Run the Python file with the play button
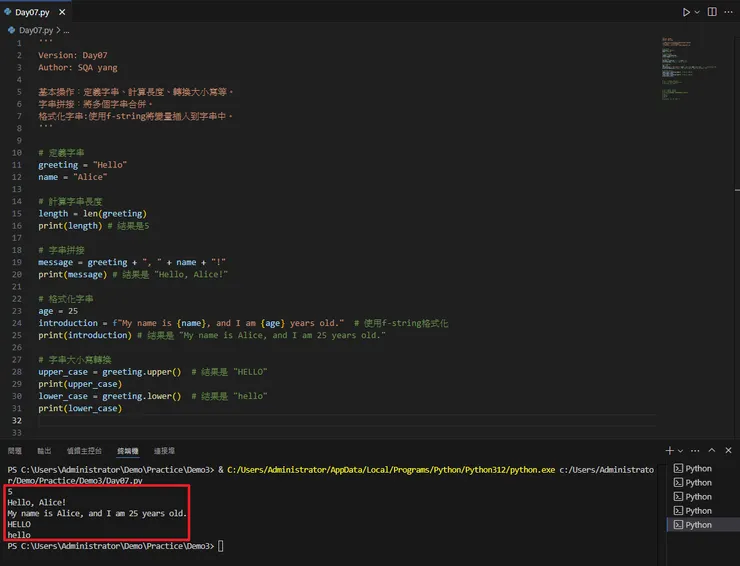The image size is (740, 566). [686, 12]
